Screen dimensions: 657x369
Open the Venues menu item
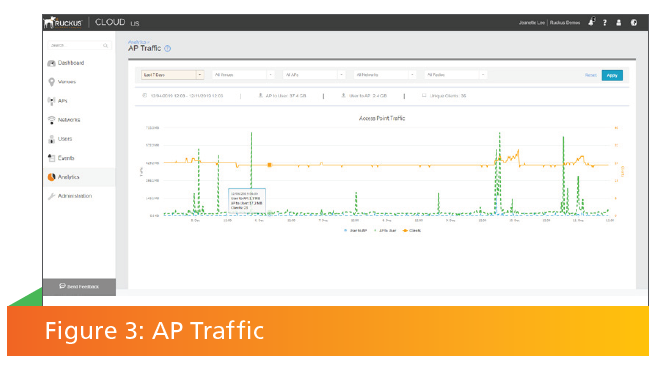click(x=79, y=82)
